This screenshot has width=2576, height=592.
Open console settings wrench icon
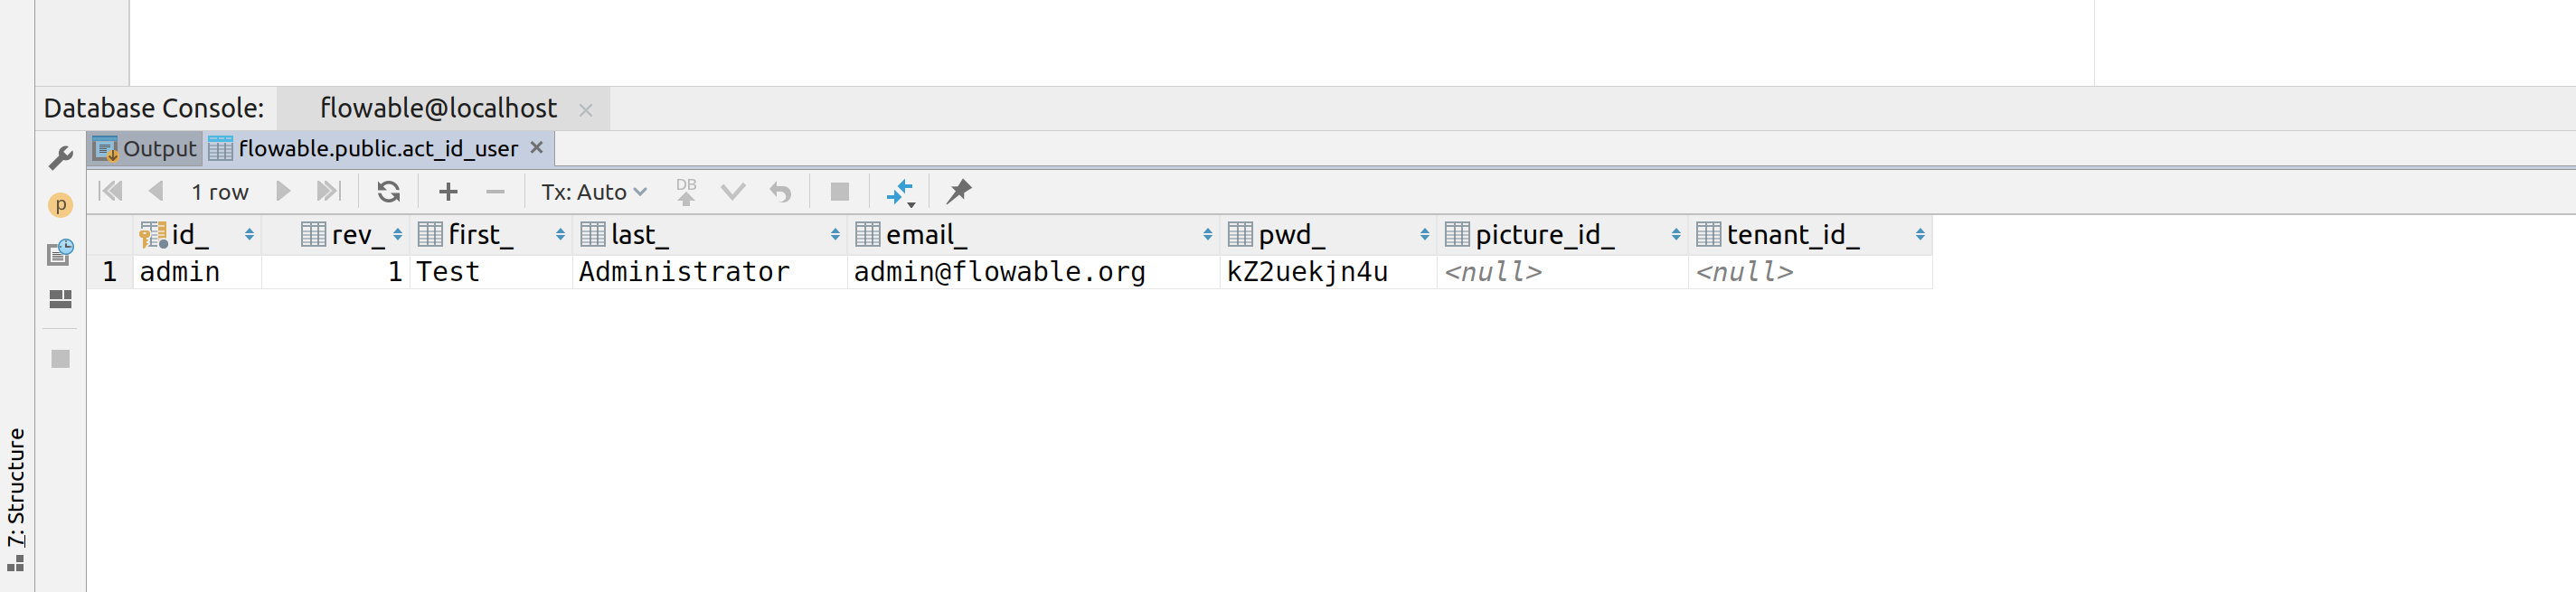tap(60, 157)
